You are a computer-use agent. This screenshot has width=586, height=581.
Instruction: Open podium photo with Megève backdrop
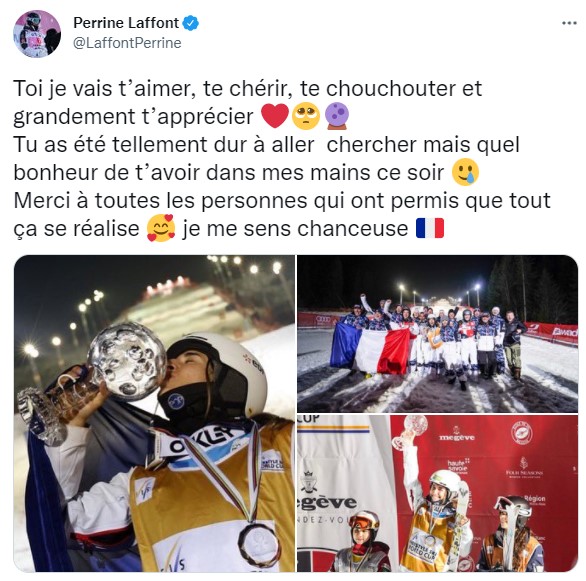[437, 493]
